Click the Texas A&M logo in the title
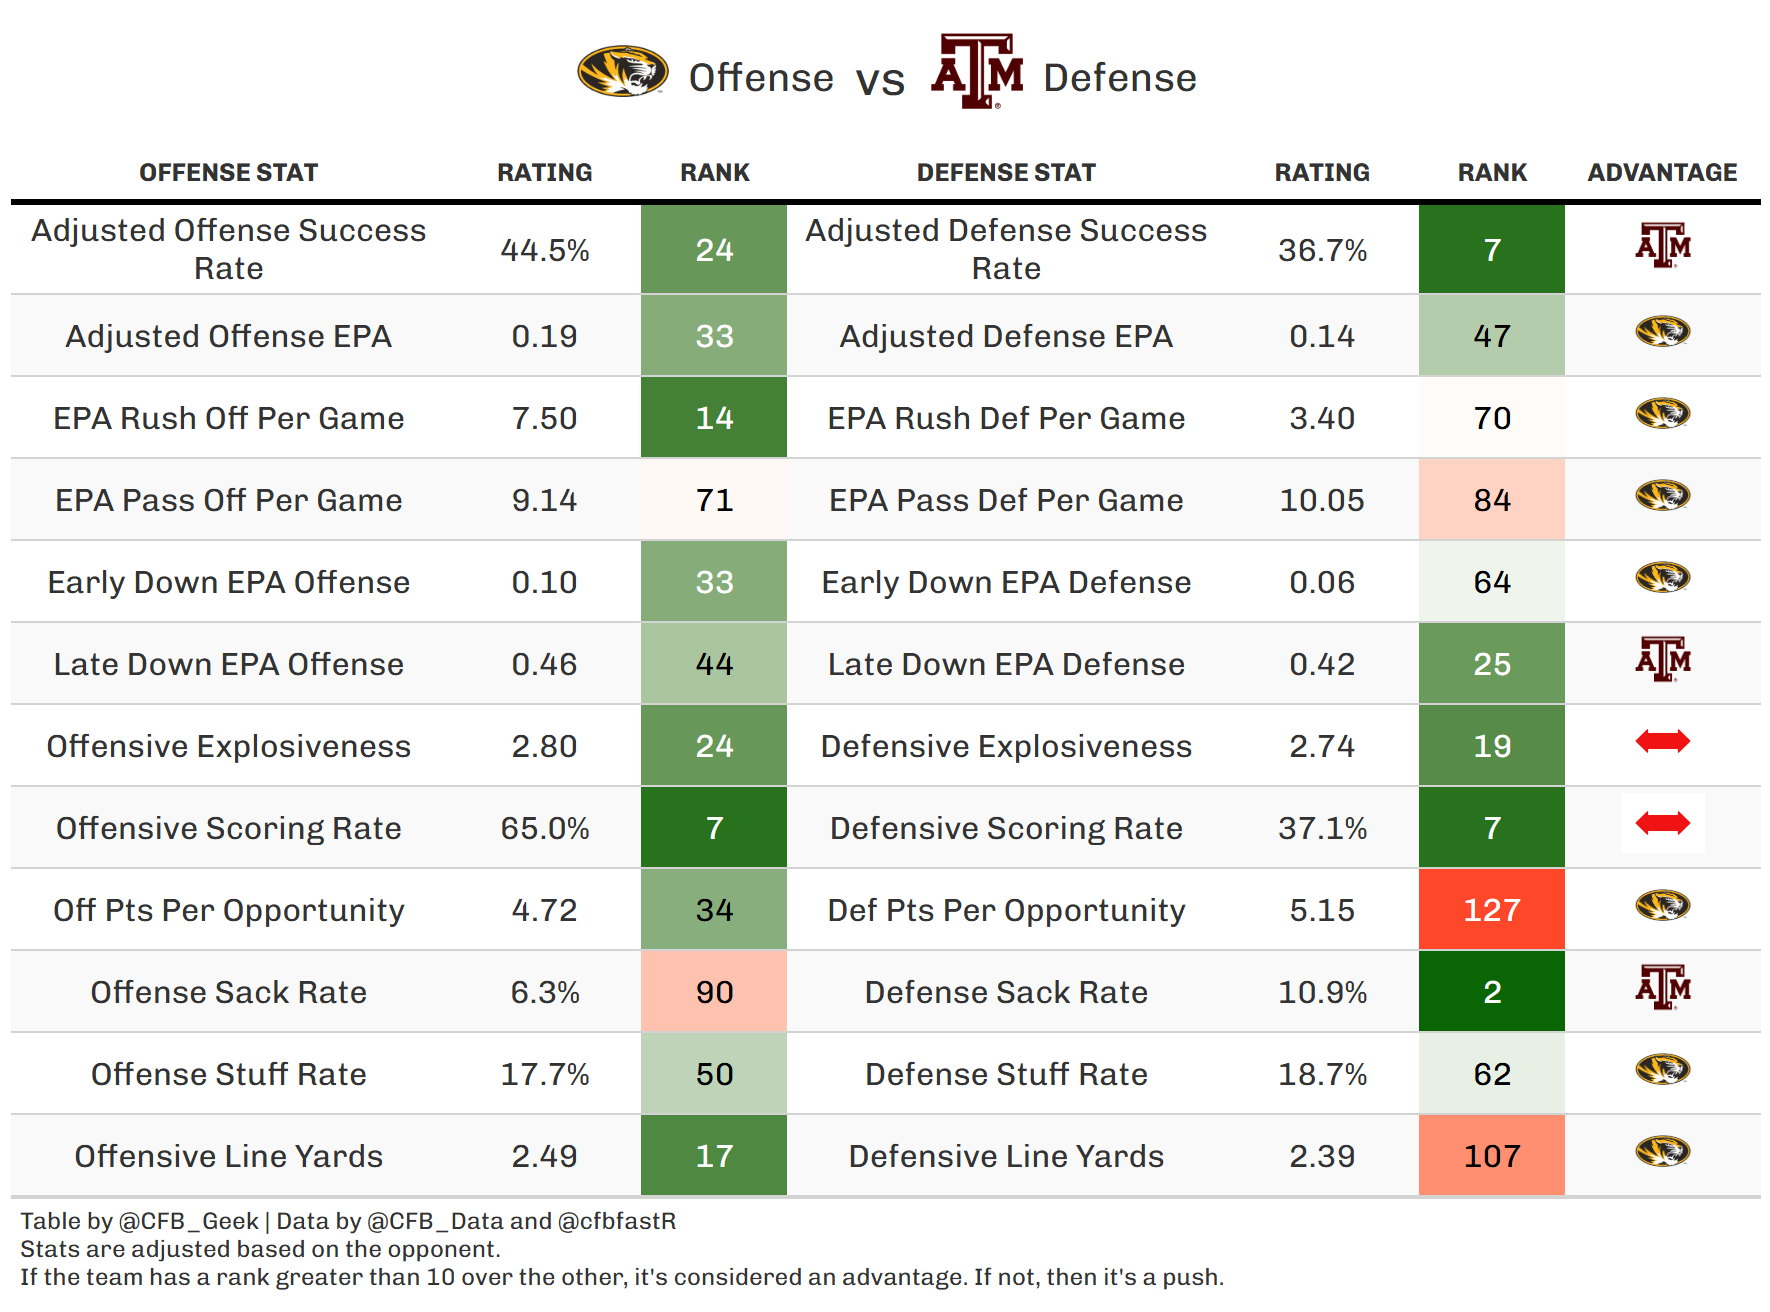This screenshot has width=1770, height=1312. (x=977, y=70)
